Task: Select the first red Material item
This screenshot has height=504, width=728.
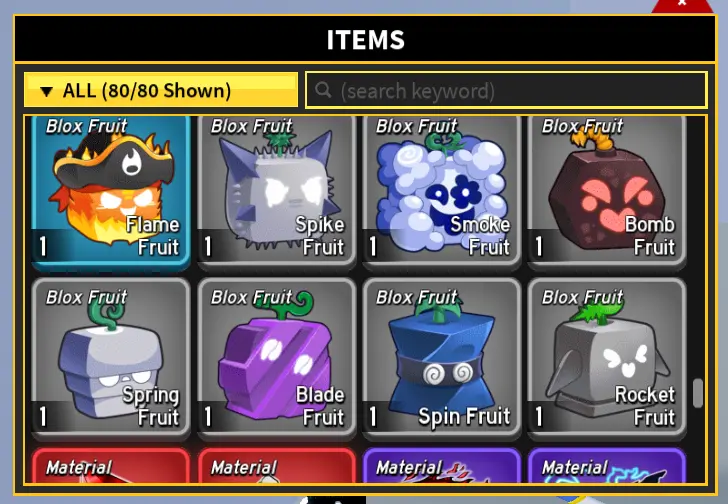Action: [110, 465]
